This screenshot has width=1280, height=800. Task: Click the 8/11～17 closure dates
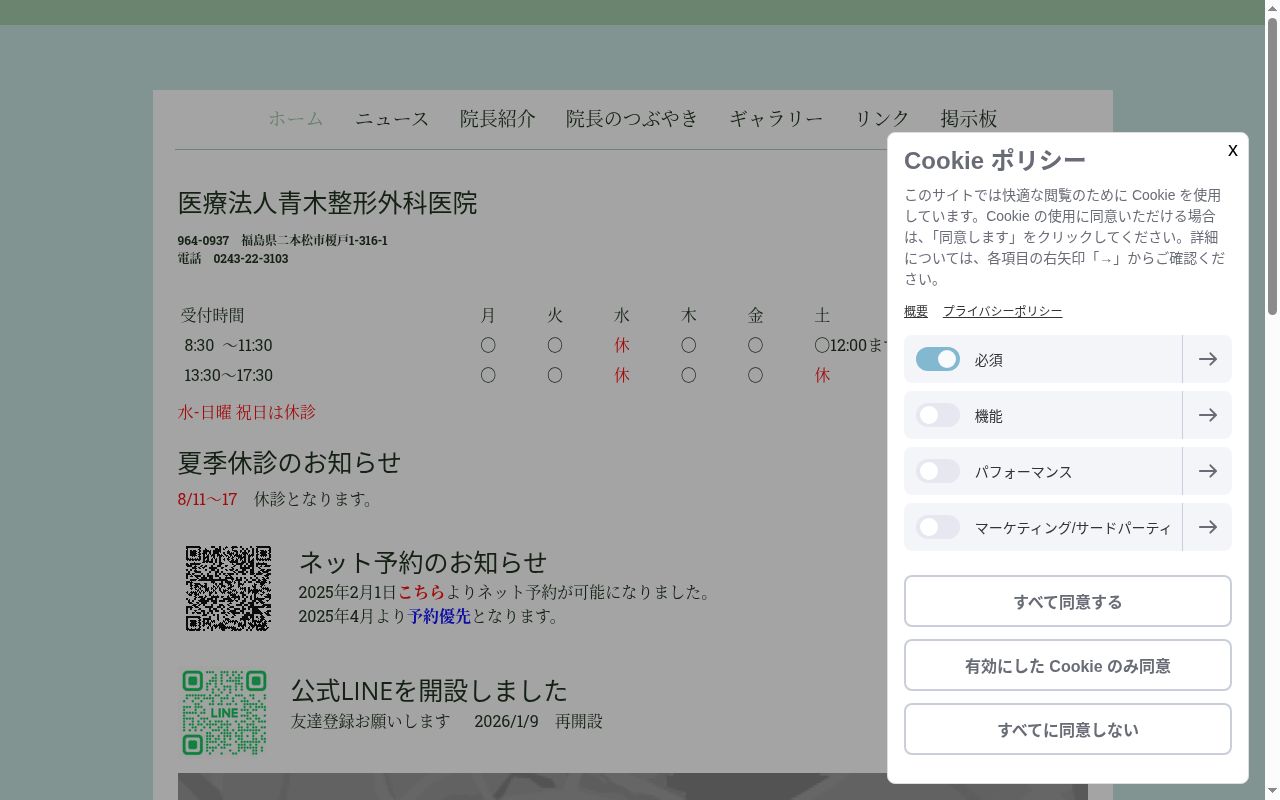coord(208,499)
